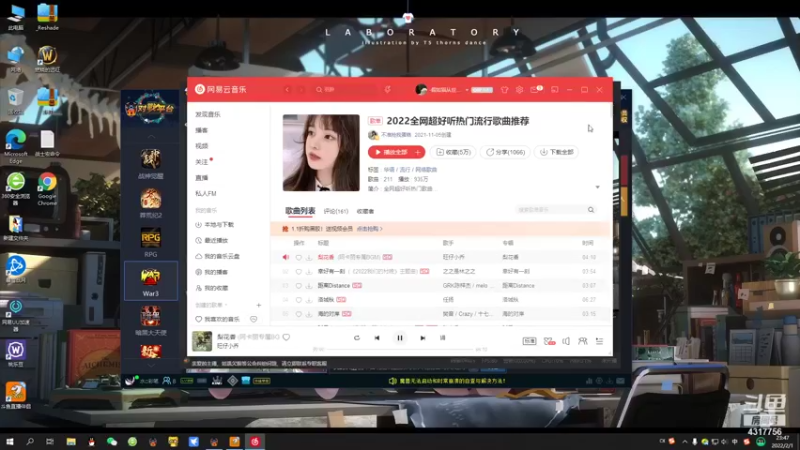Show lyrics with the lyric icon
800x450 pixels.
[x=442, y=338]
